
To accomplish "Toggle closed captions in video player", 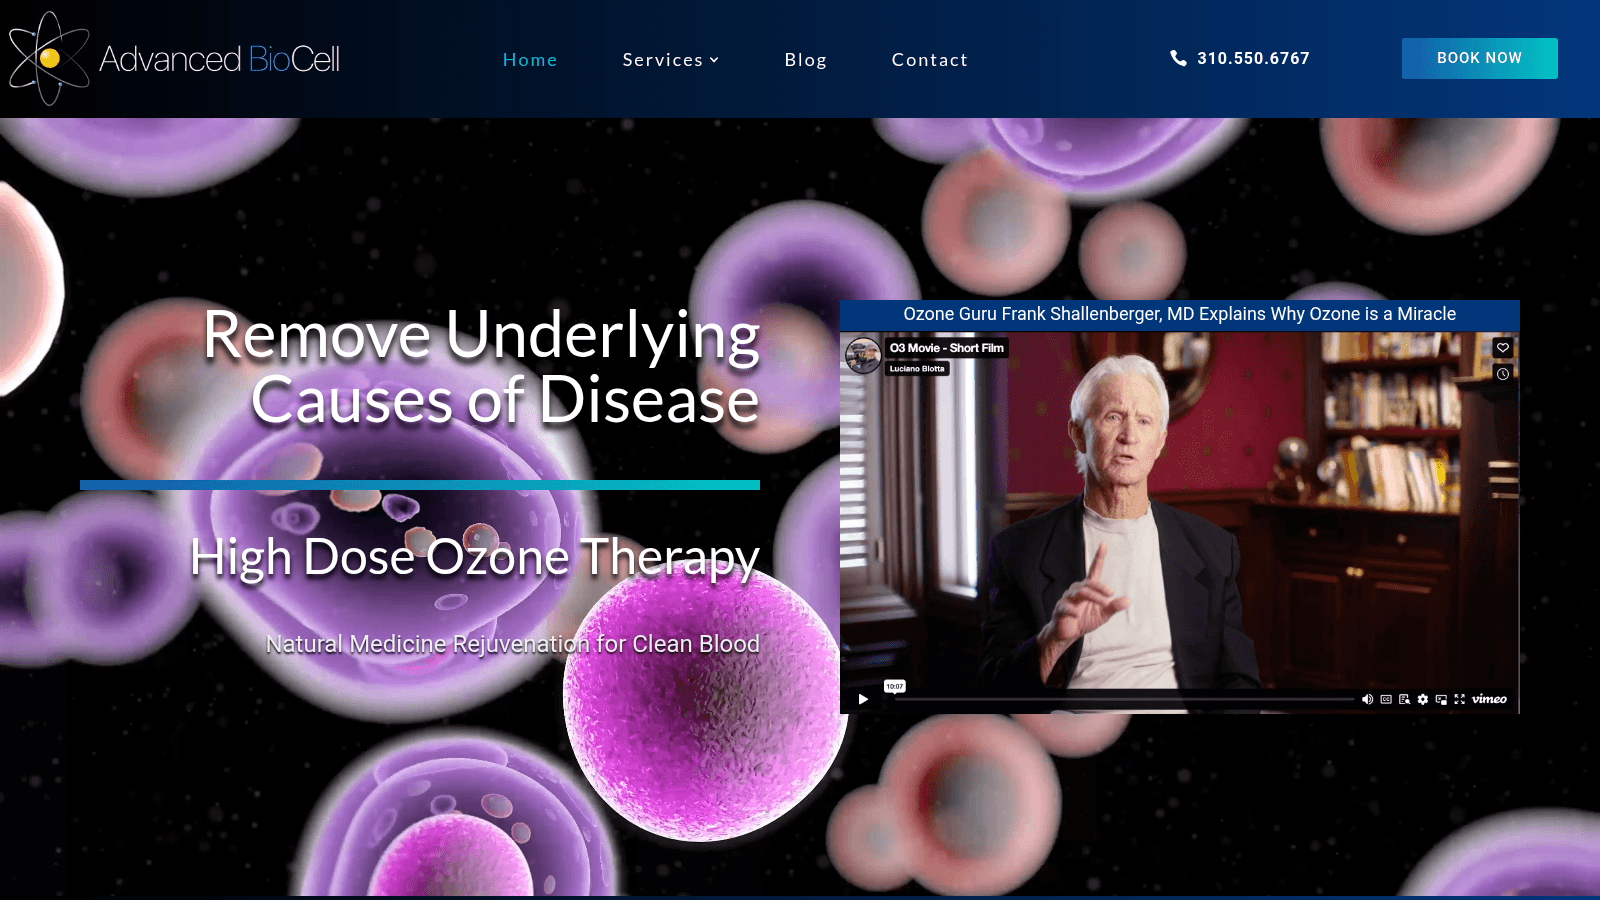I will (x=1386, y=699).
